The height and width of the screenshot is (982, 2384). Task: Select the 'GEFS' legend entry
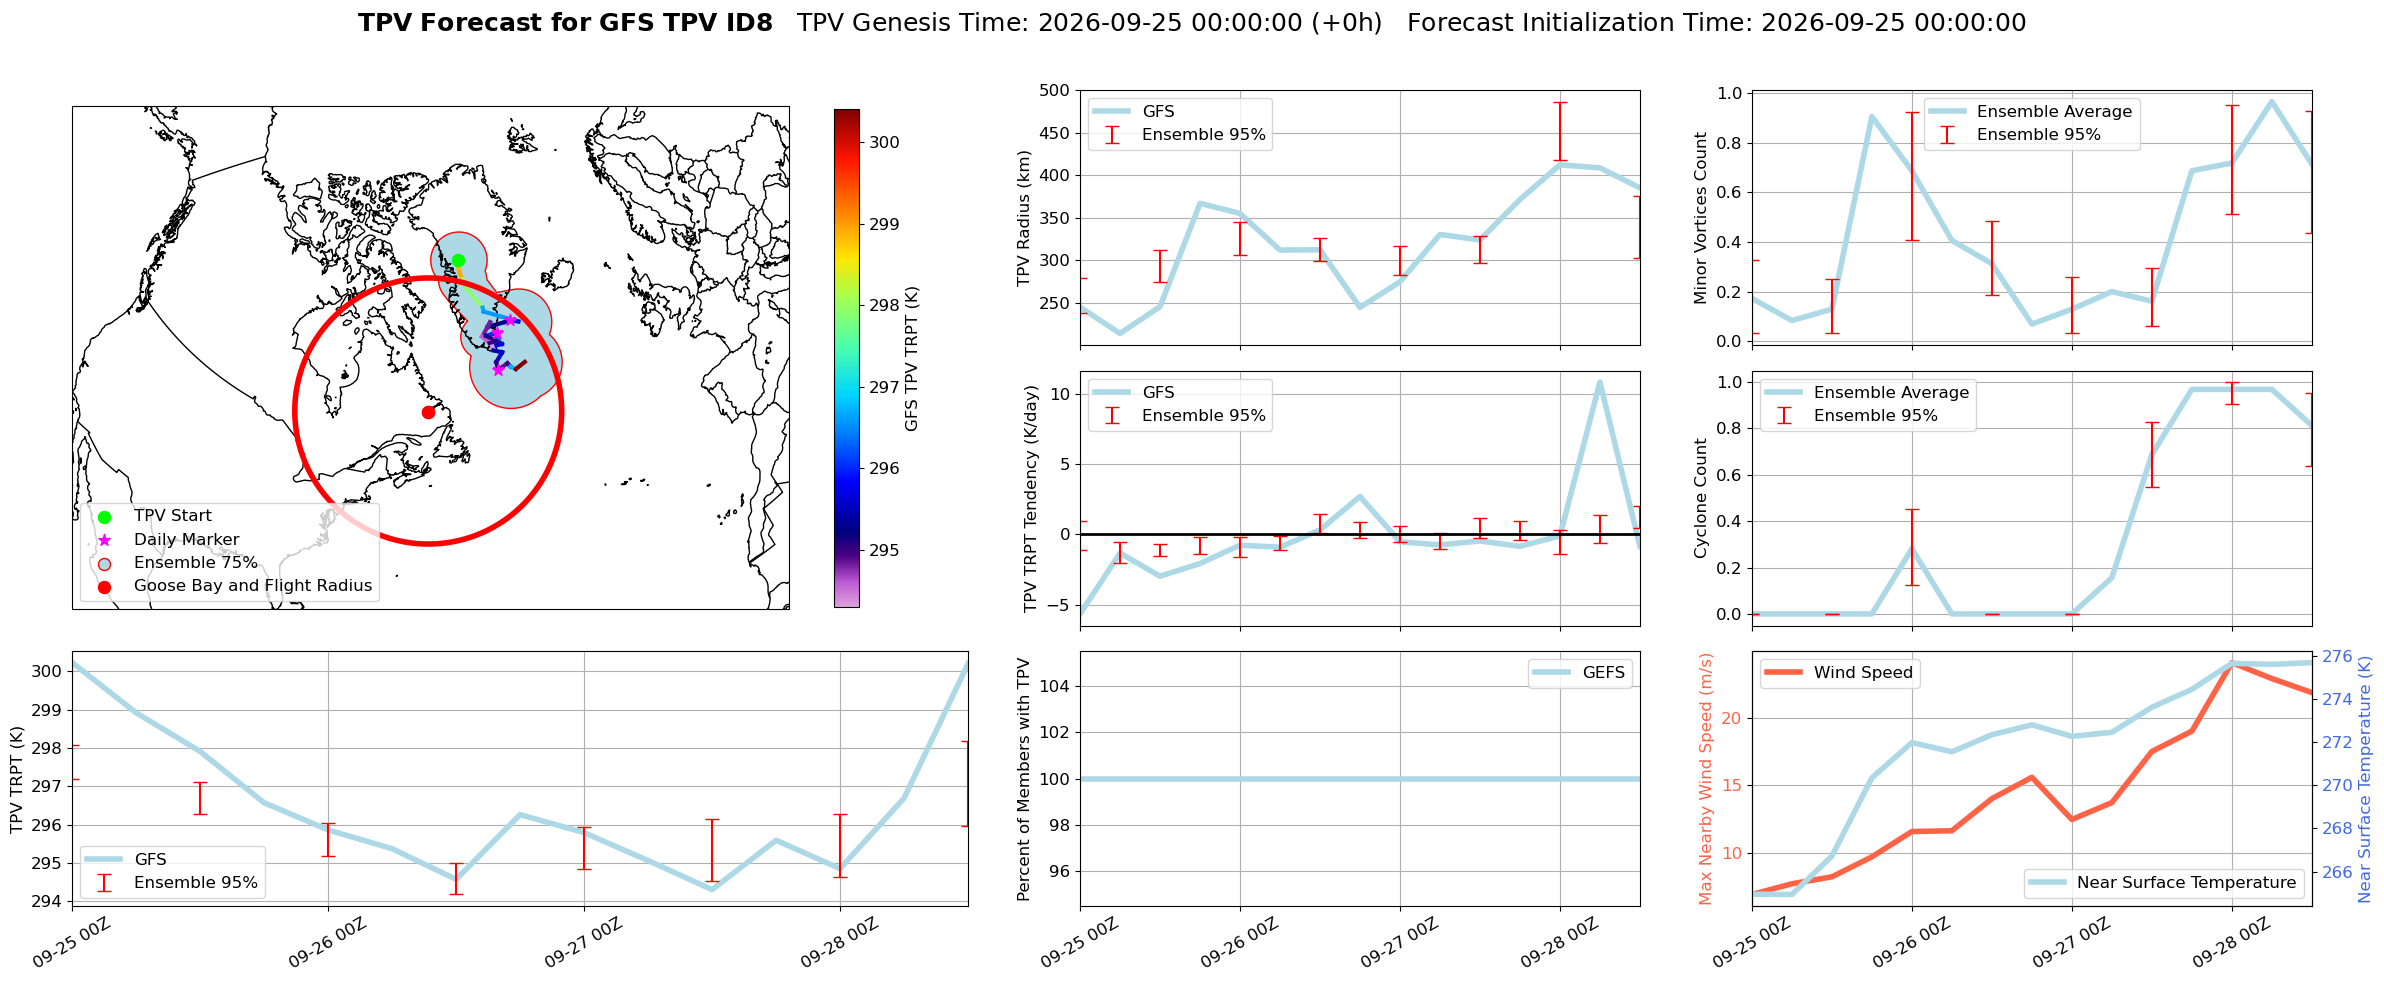[x=1580, y=673]
